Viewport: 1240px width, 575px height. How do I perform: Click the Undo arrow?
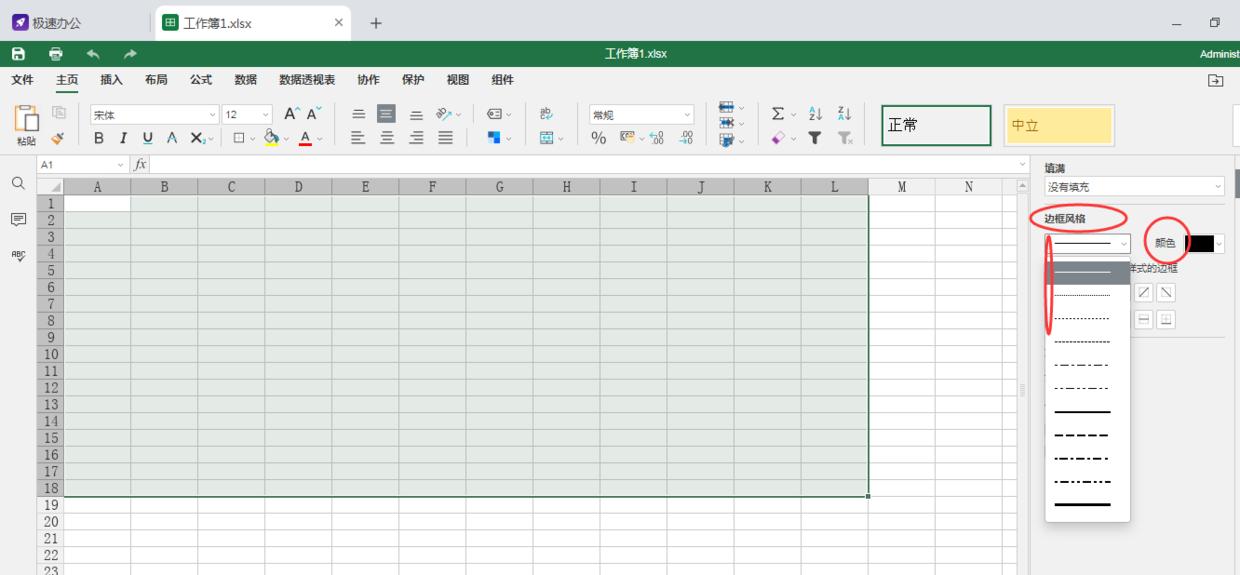click(93, 54)
